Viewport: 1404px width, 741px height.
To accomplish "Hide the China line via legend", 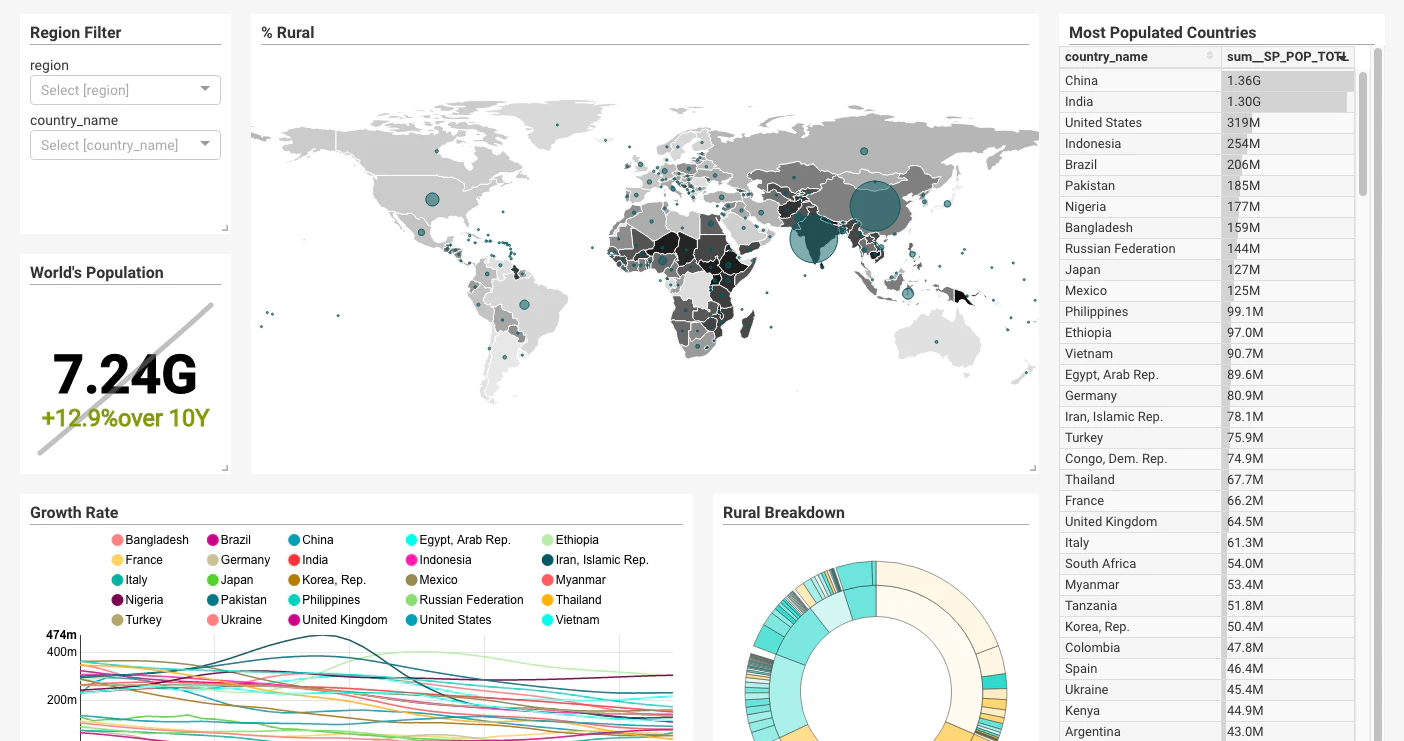I will (x=311, y=540).
